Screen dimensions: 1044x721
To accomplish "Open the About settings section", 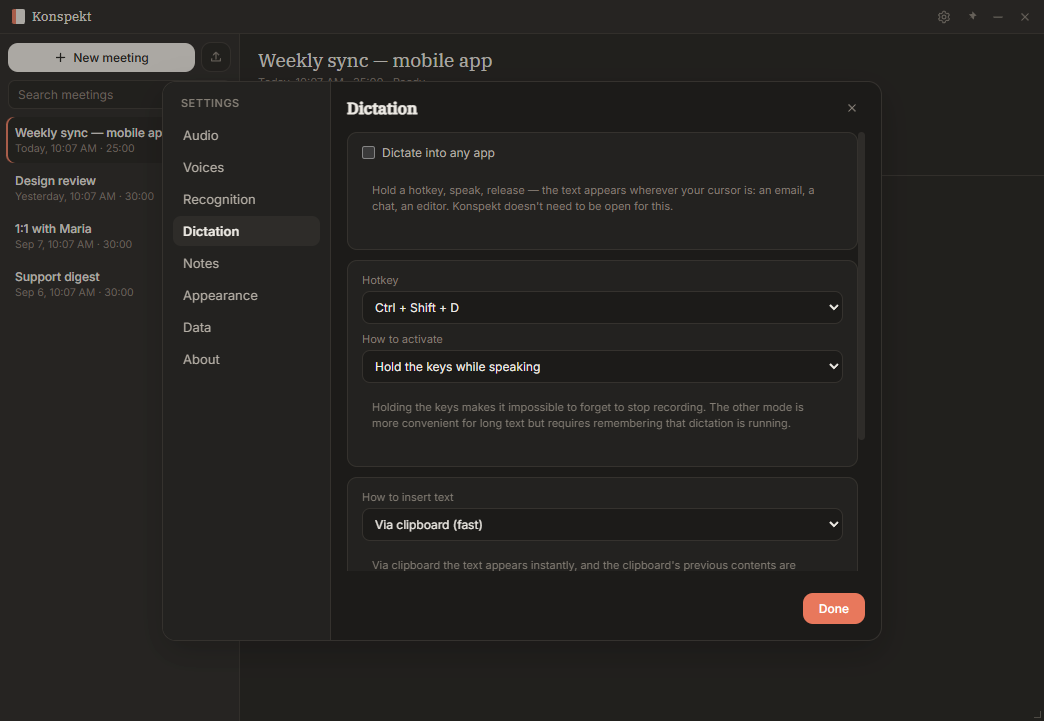I will tap(246, 359).
